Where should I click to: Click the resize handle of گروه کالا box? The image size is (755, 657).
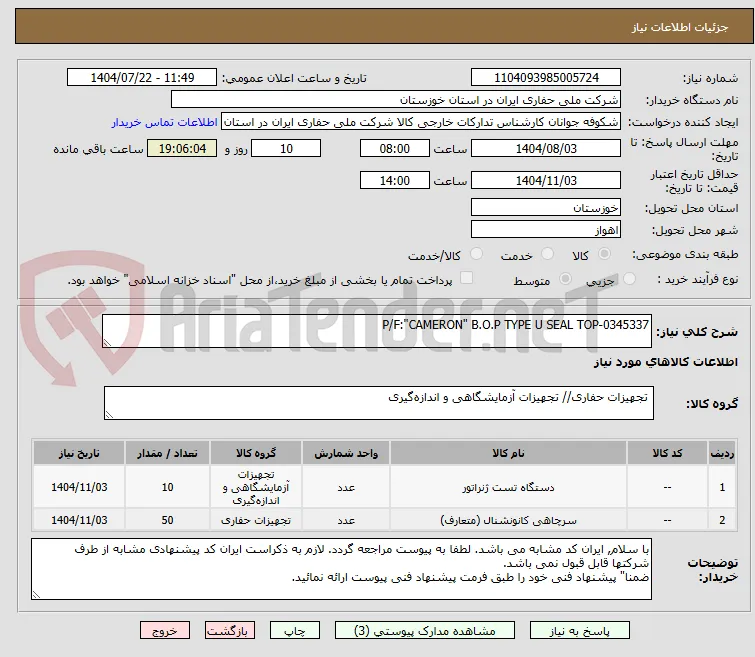(x=109, y=414)
